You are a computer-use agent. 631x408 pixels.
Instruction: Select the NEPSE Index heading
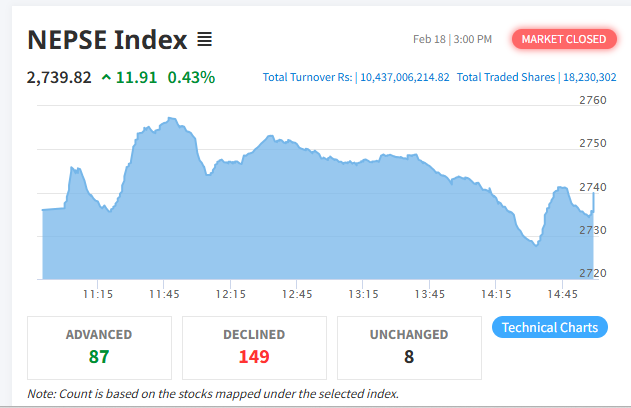pyautogui.click(x=107, y=40)
